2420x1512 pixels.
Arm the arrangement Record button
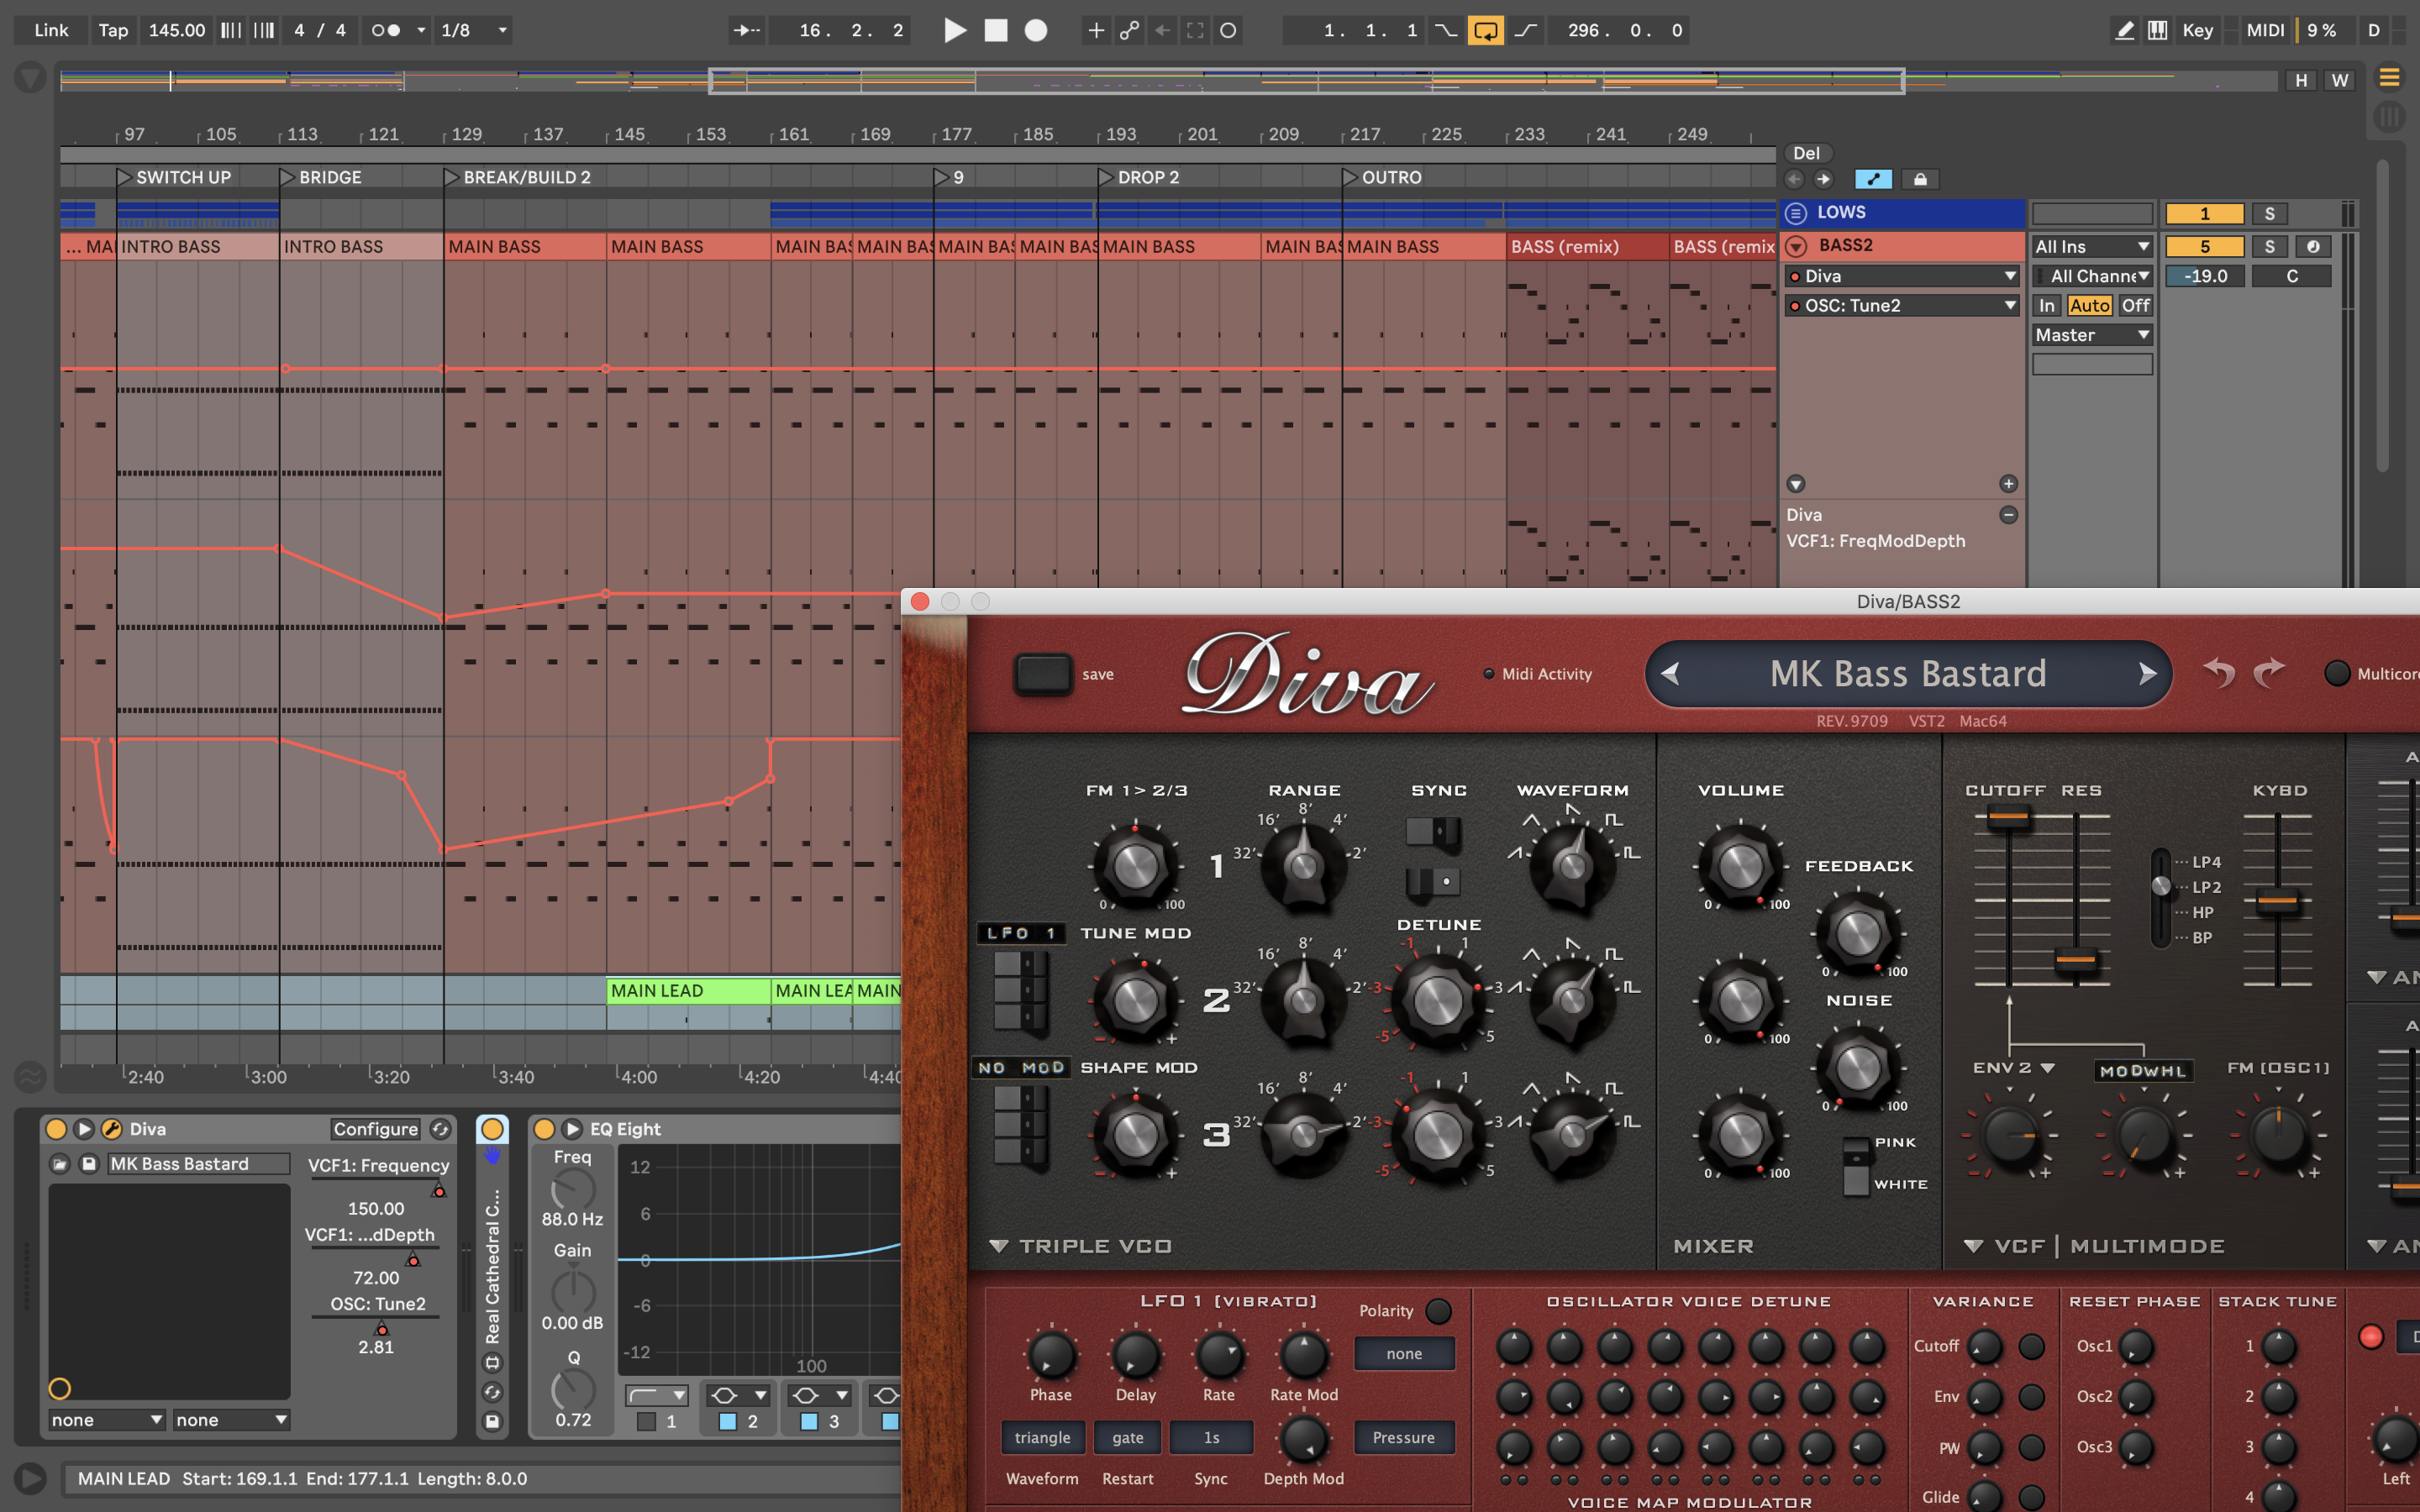[1036, 30]
